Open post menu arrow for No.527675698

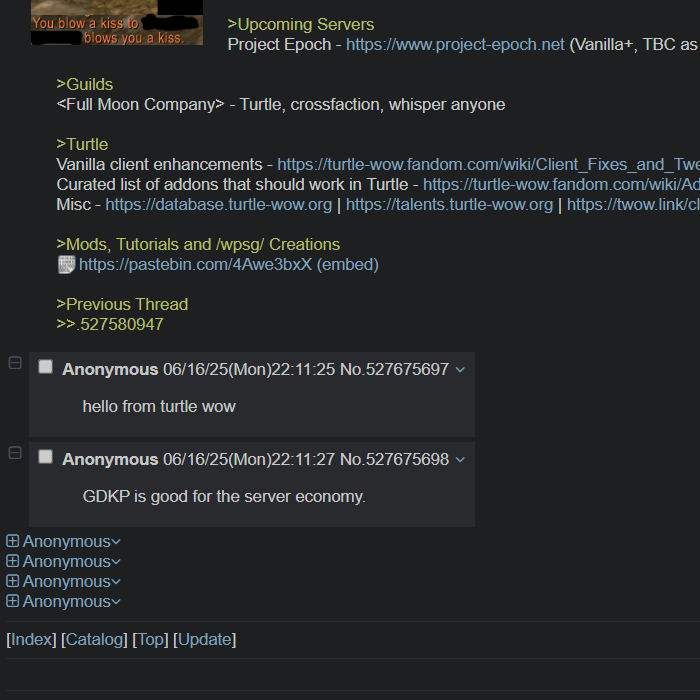point(460,459)
